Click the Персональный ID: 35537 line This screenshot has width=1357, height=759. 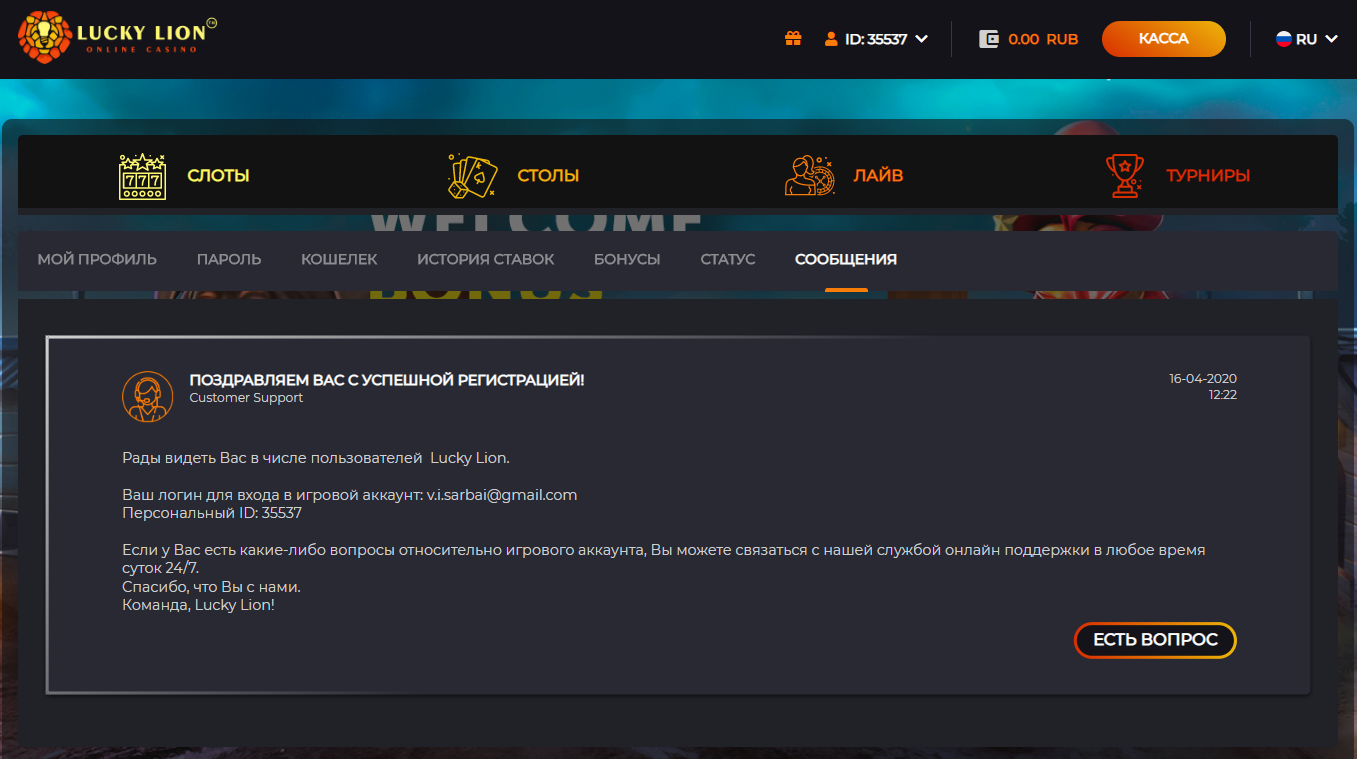pos(212,513)
